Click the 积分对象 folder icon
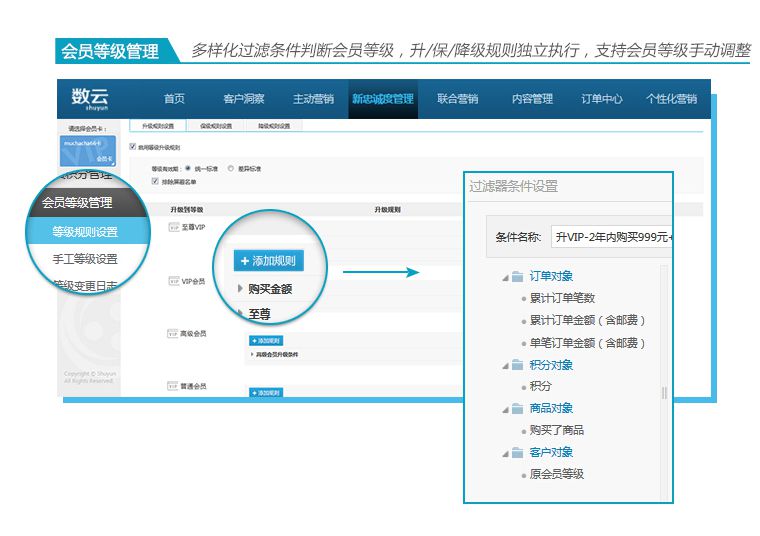This screenshot has height=536, width=760. click(517, 365)
